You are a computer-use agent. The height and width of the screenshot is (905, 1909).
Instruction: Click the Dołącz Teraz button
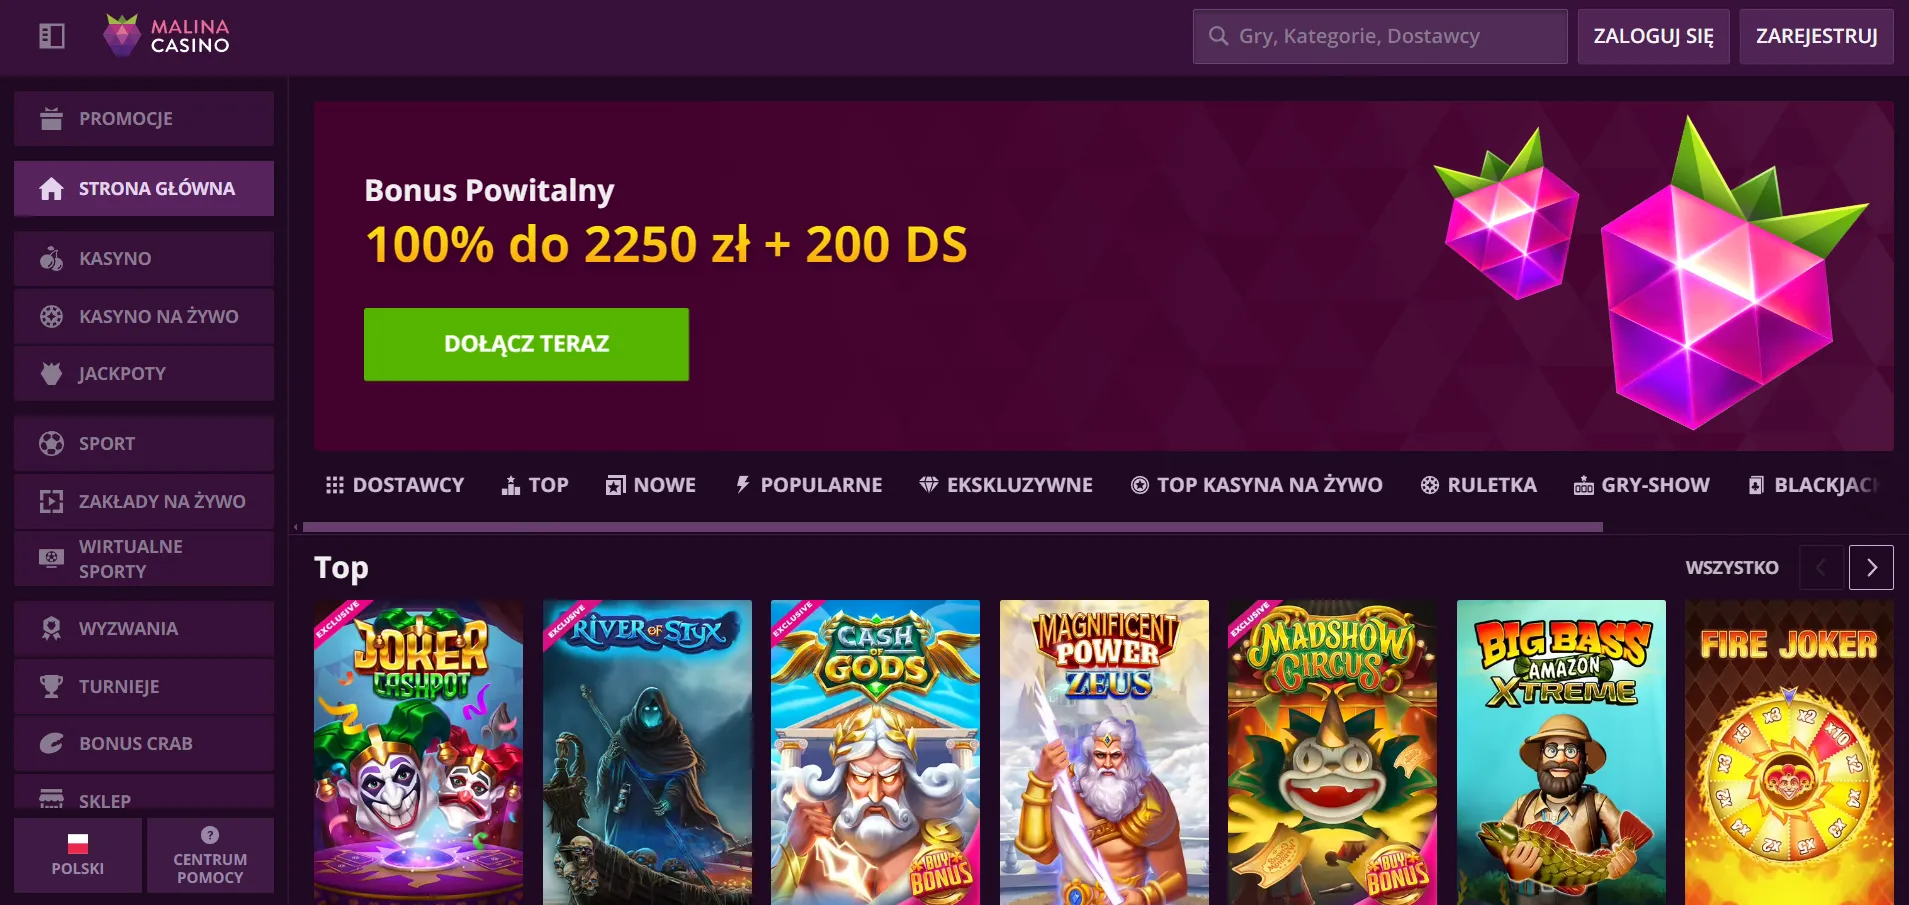(x=526, y=344)
